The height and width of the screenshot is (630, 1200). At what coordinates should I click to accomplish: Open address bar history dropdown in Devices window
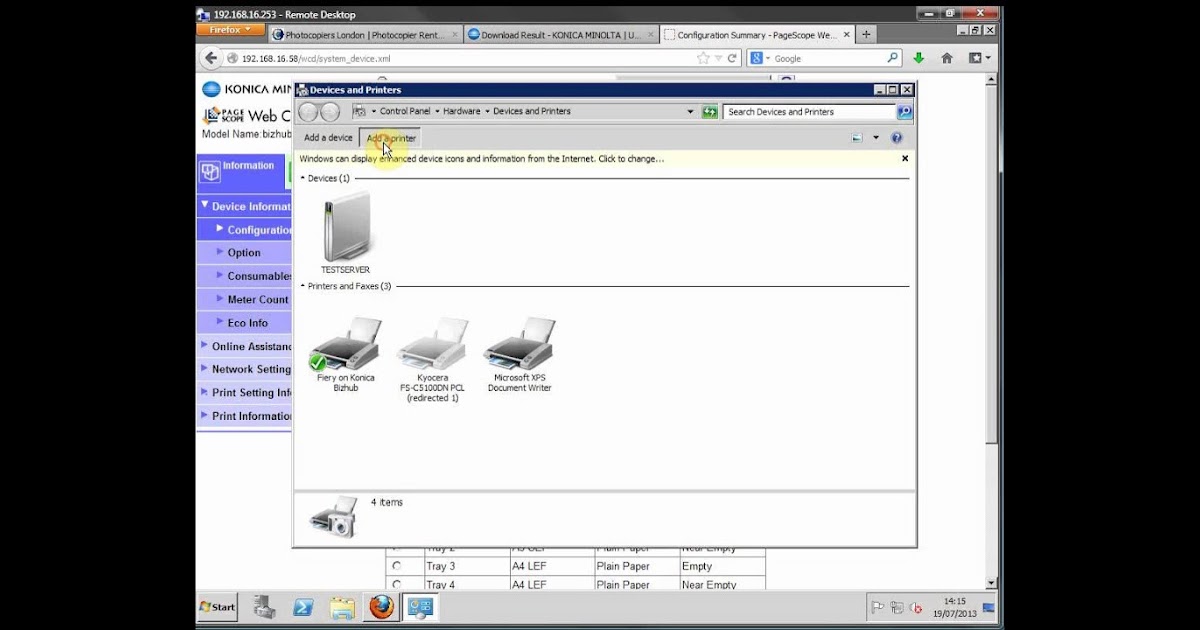(x=690, y=112)
